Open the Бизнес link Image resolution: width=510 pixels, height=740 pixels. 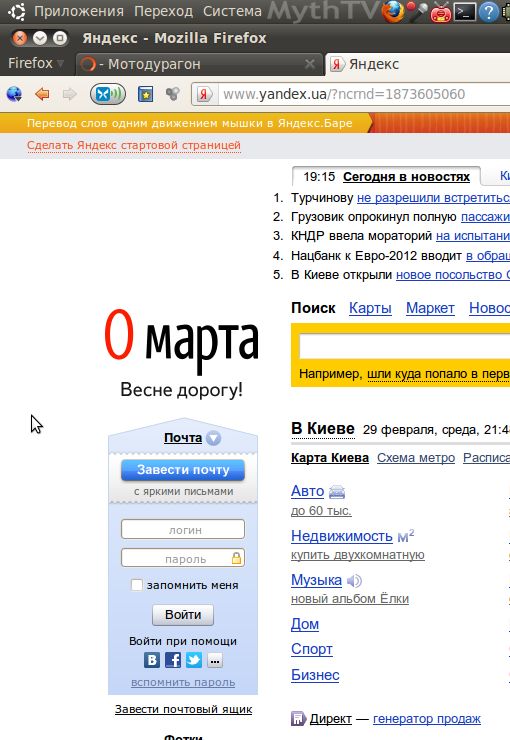315,675
